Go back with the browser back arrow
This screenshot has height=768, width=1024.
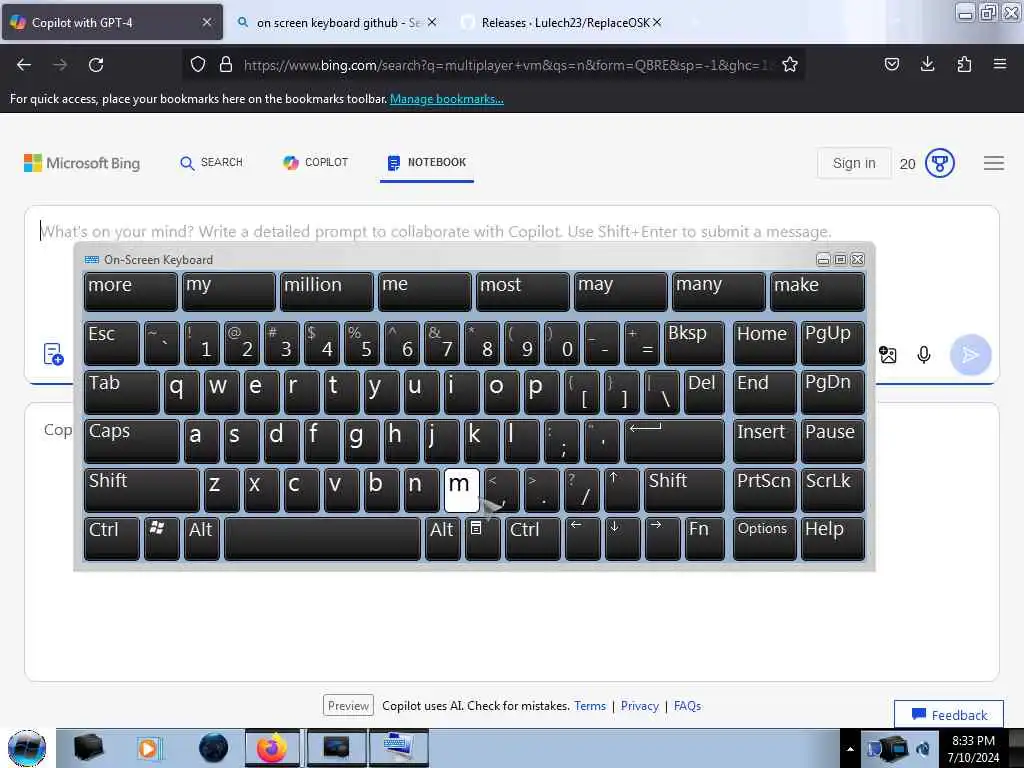(24, 65)
